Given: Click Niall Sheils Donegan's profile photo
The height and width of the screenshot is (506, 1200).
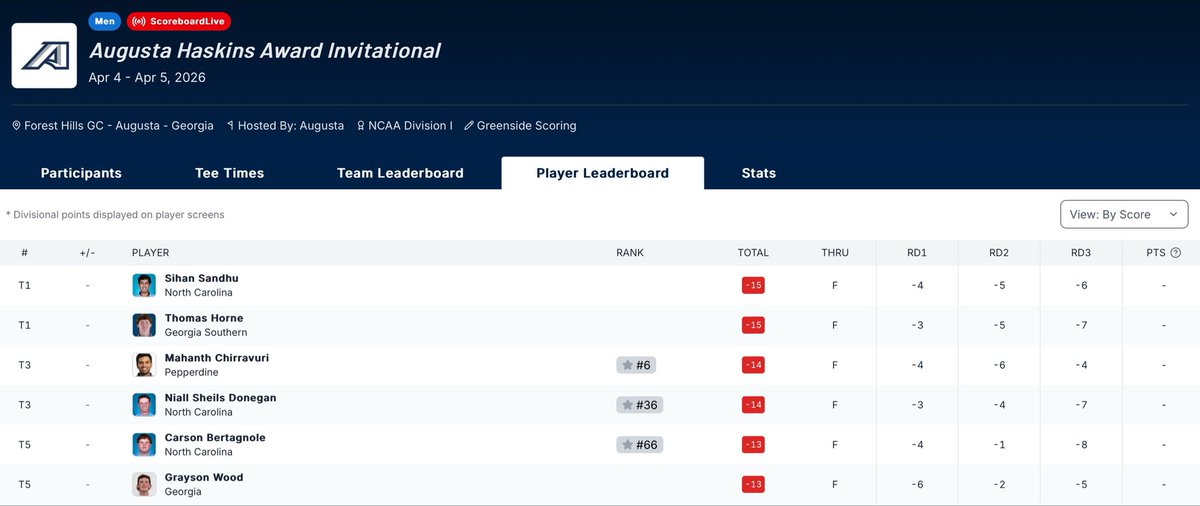Looking at the screenshot, I should [x=144, y=405].
